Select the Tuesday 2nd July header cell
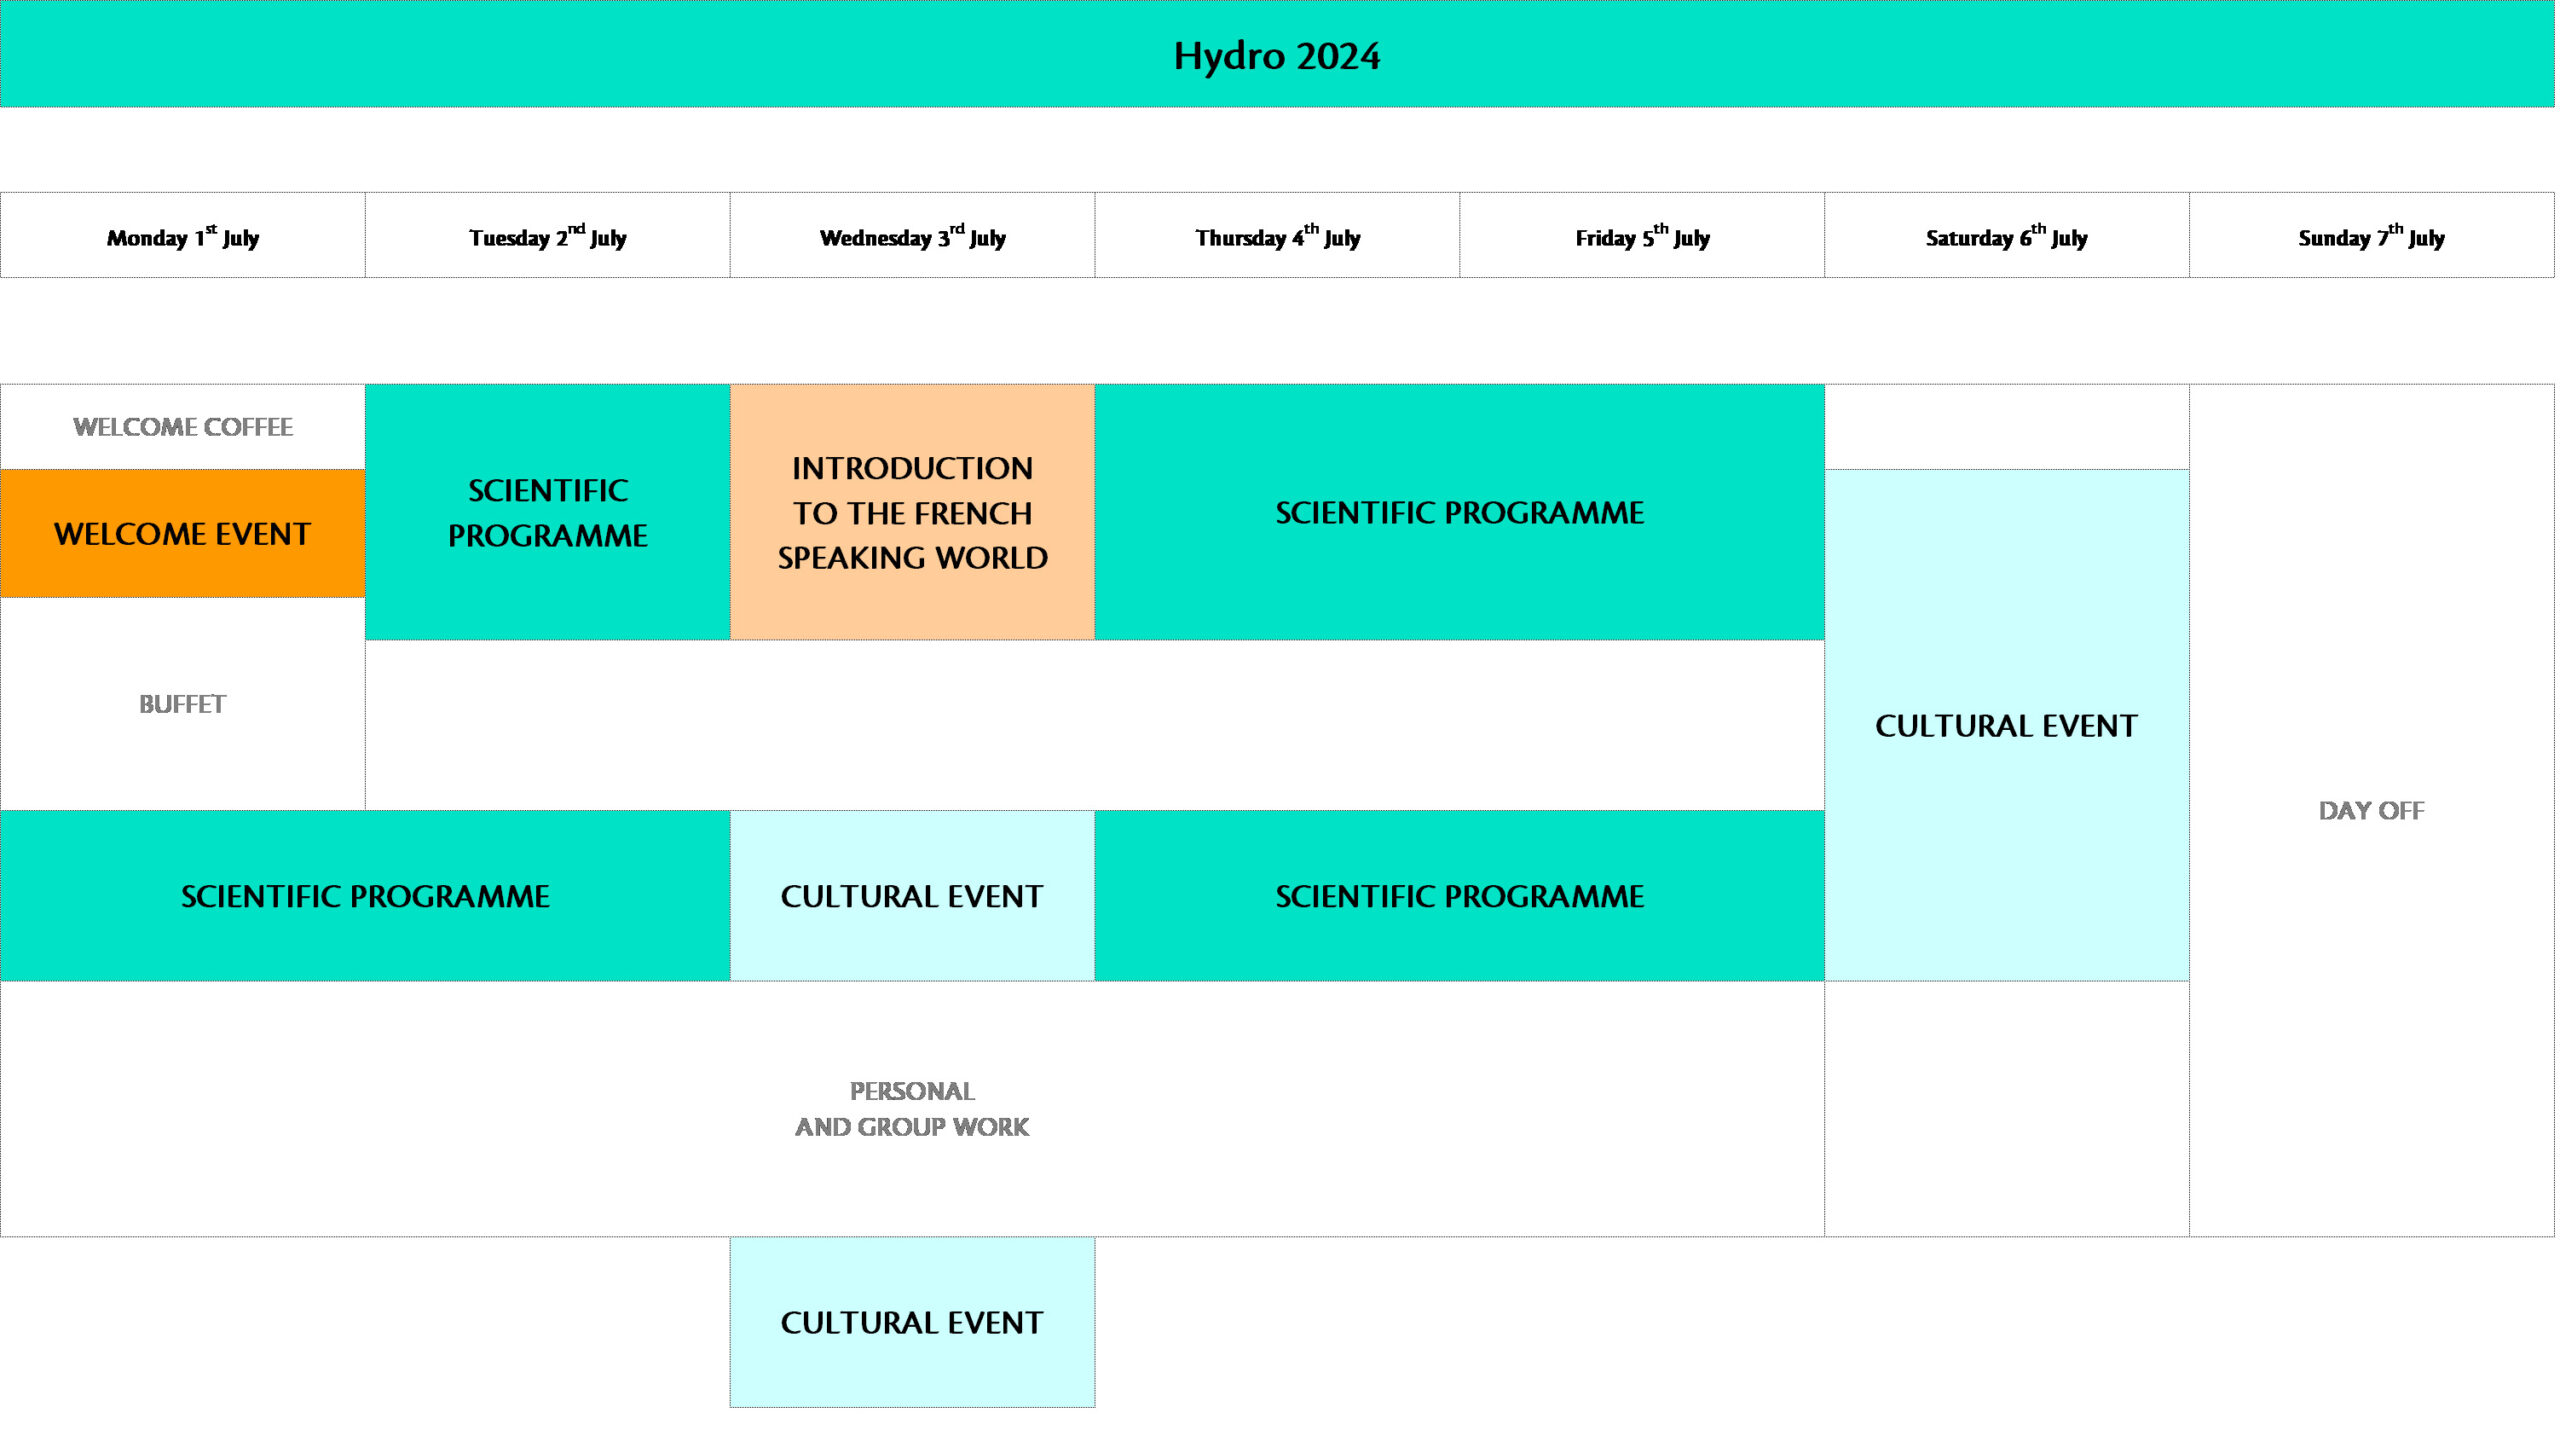2560x1430 pixels. click(x=548, y=237)
